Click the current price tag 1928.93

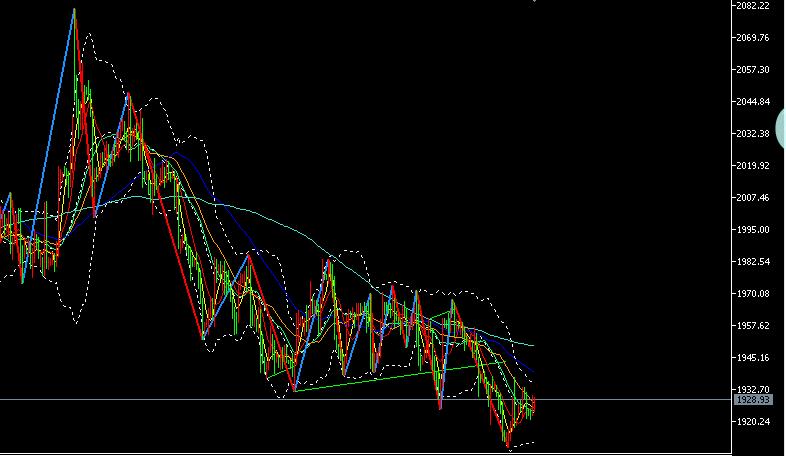point(752,399)
